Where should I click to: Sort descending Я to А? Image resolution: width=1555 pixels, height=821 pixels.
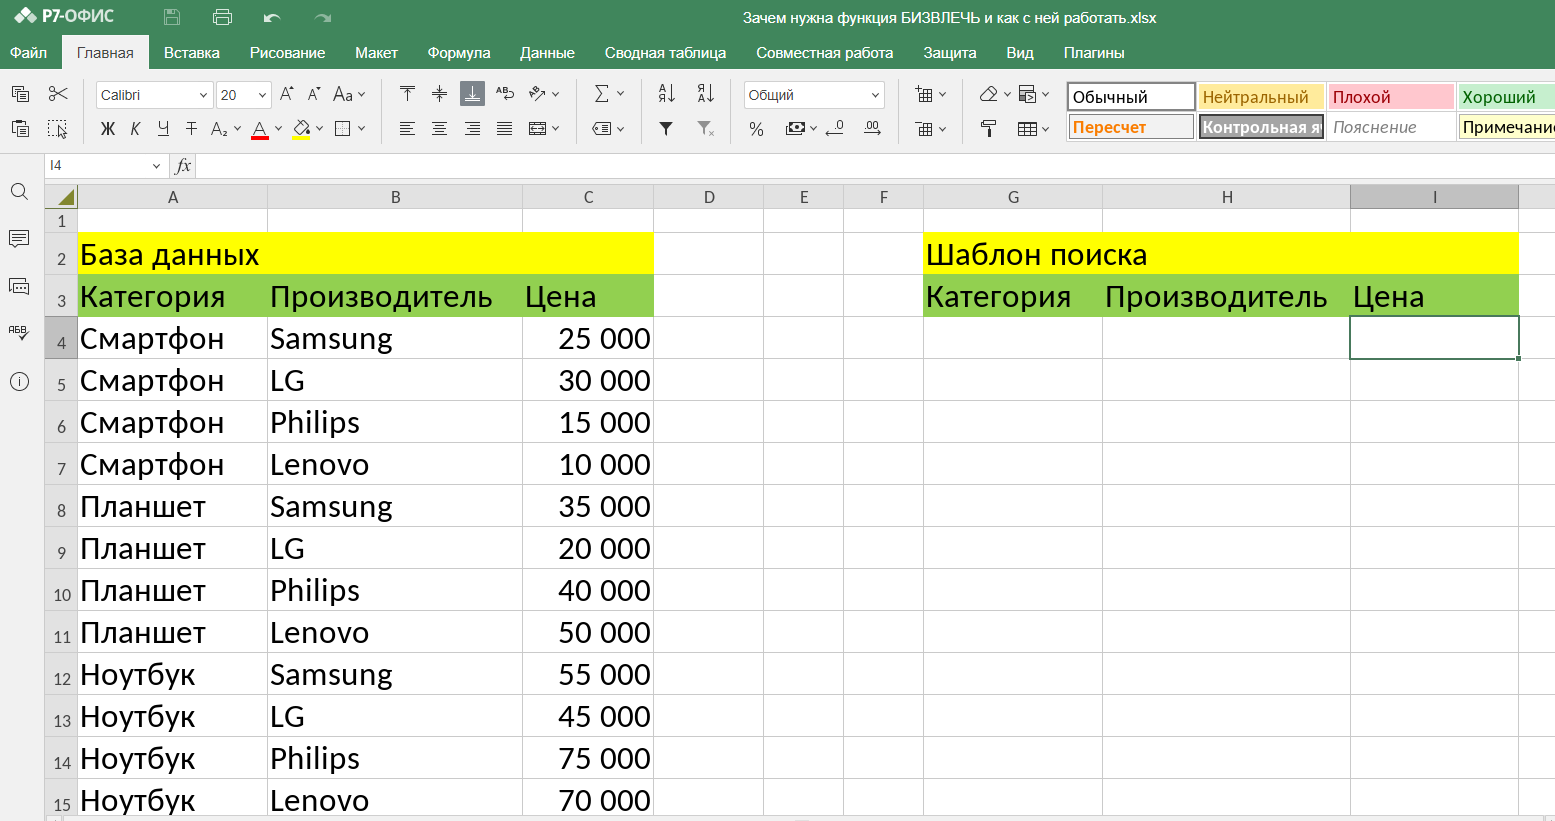[x=706, y=94]
